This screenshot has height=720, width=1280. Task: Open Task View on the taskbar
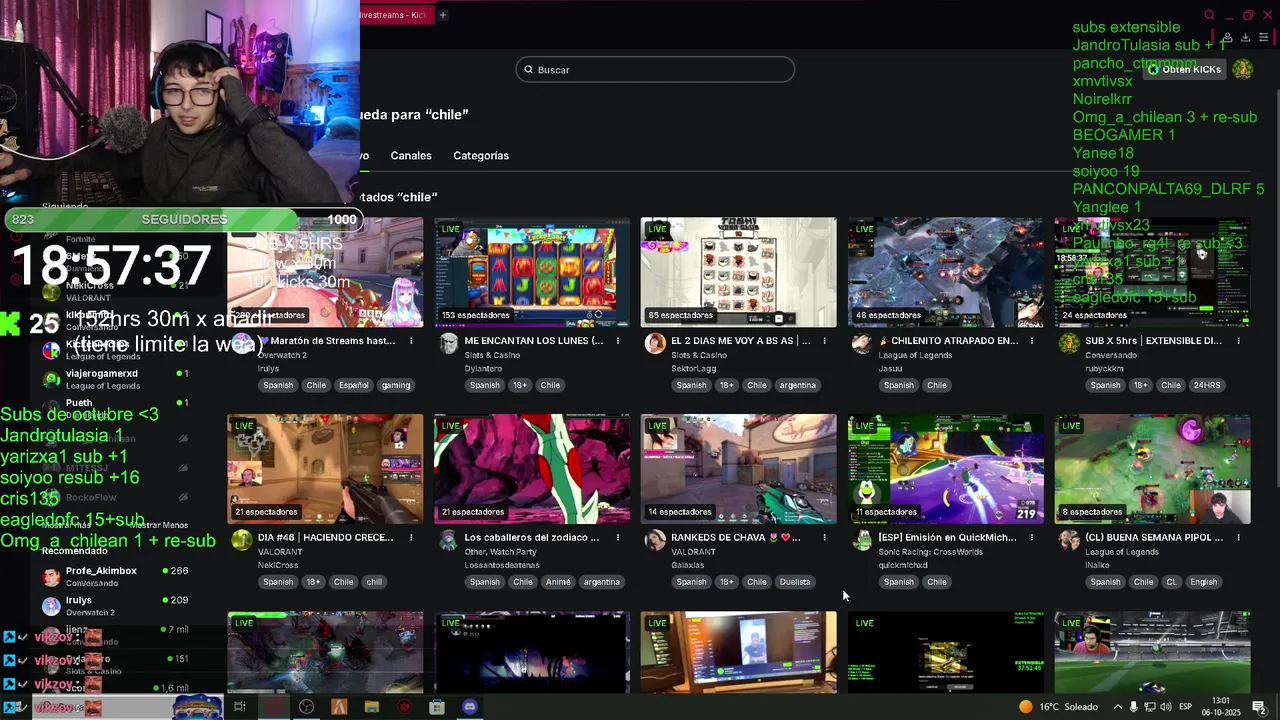pos(240,707)
